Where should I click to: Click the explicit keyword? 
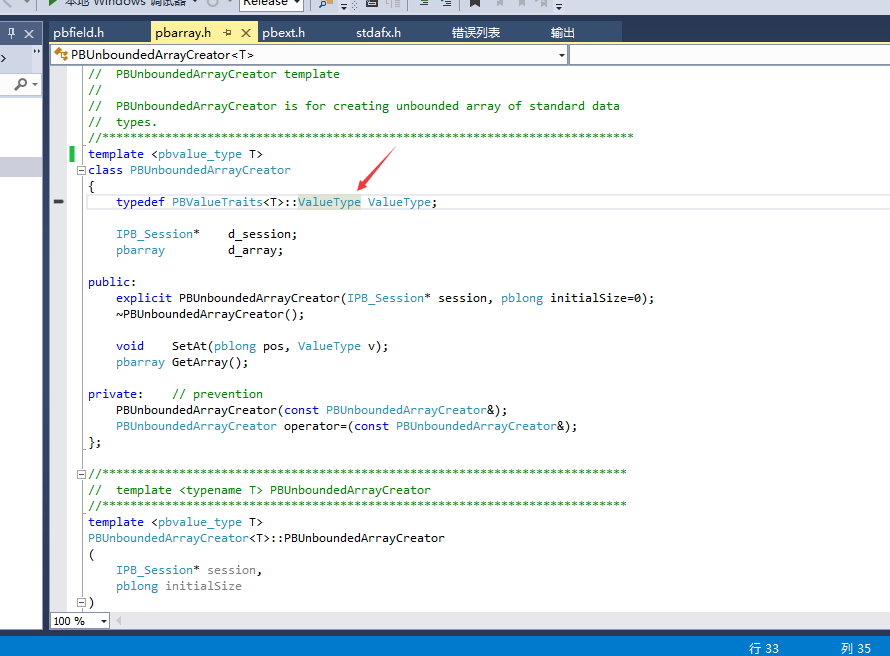tap(144, 298)
